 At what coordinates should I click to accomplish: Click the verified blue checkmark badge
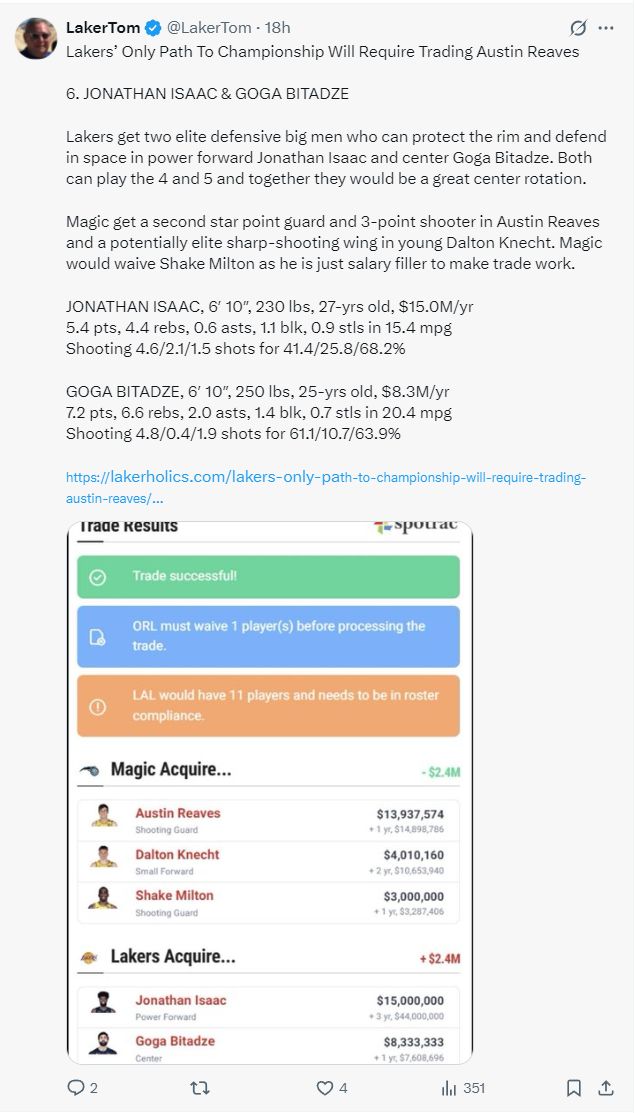coord(150,27)
